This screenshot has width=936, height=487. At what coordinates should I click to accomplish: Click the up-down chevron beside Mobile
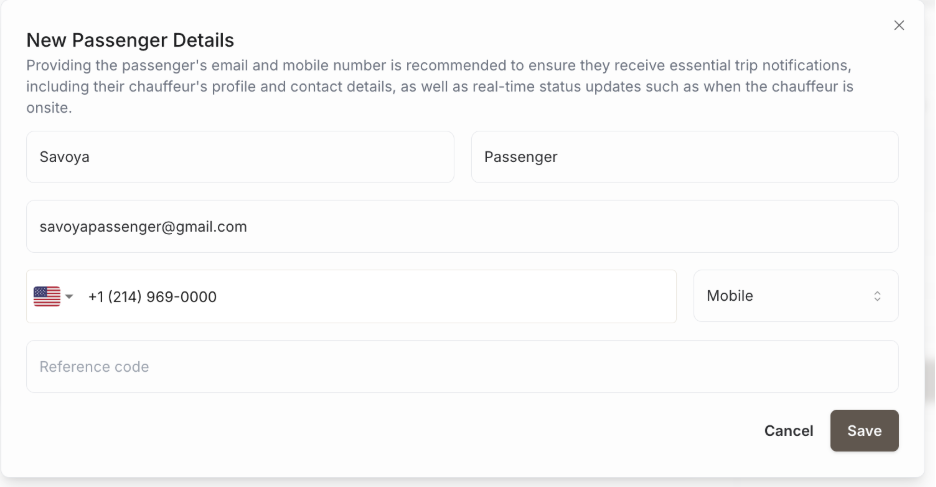pos(877,296)
